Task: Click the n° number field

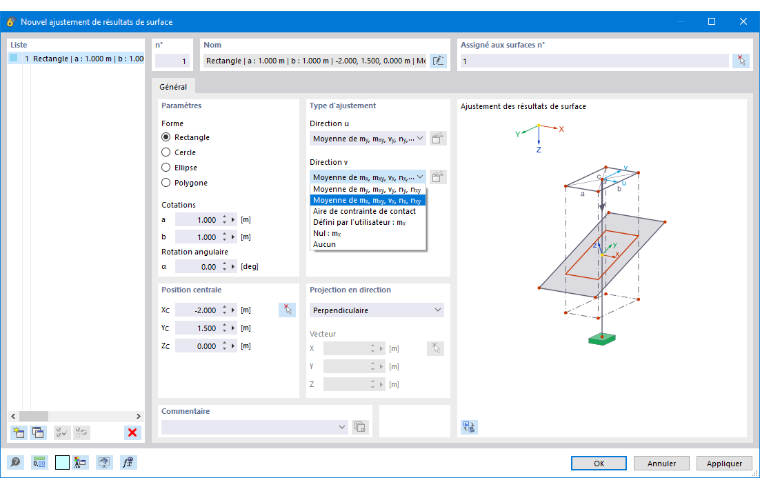Action: 172,61
